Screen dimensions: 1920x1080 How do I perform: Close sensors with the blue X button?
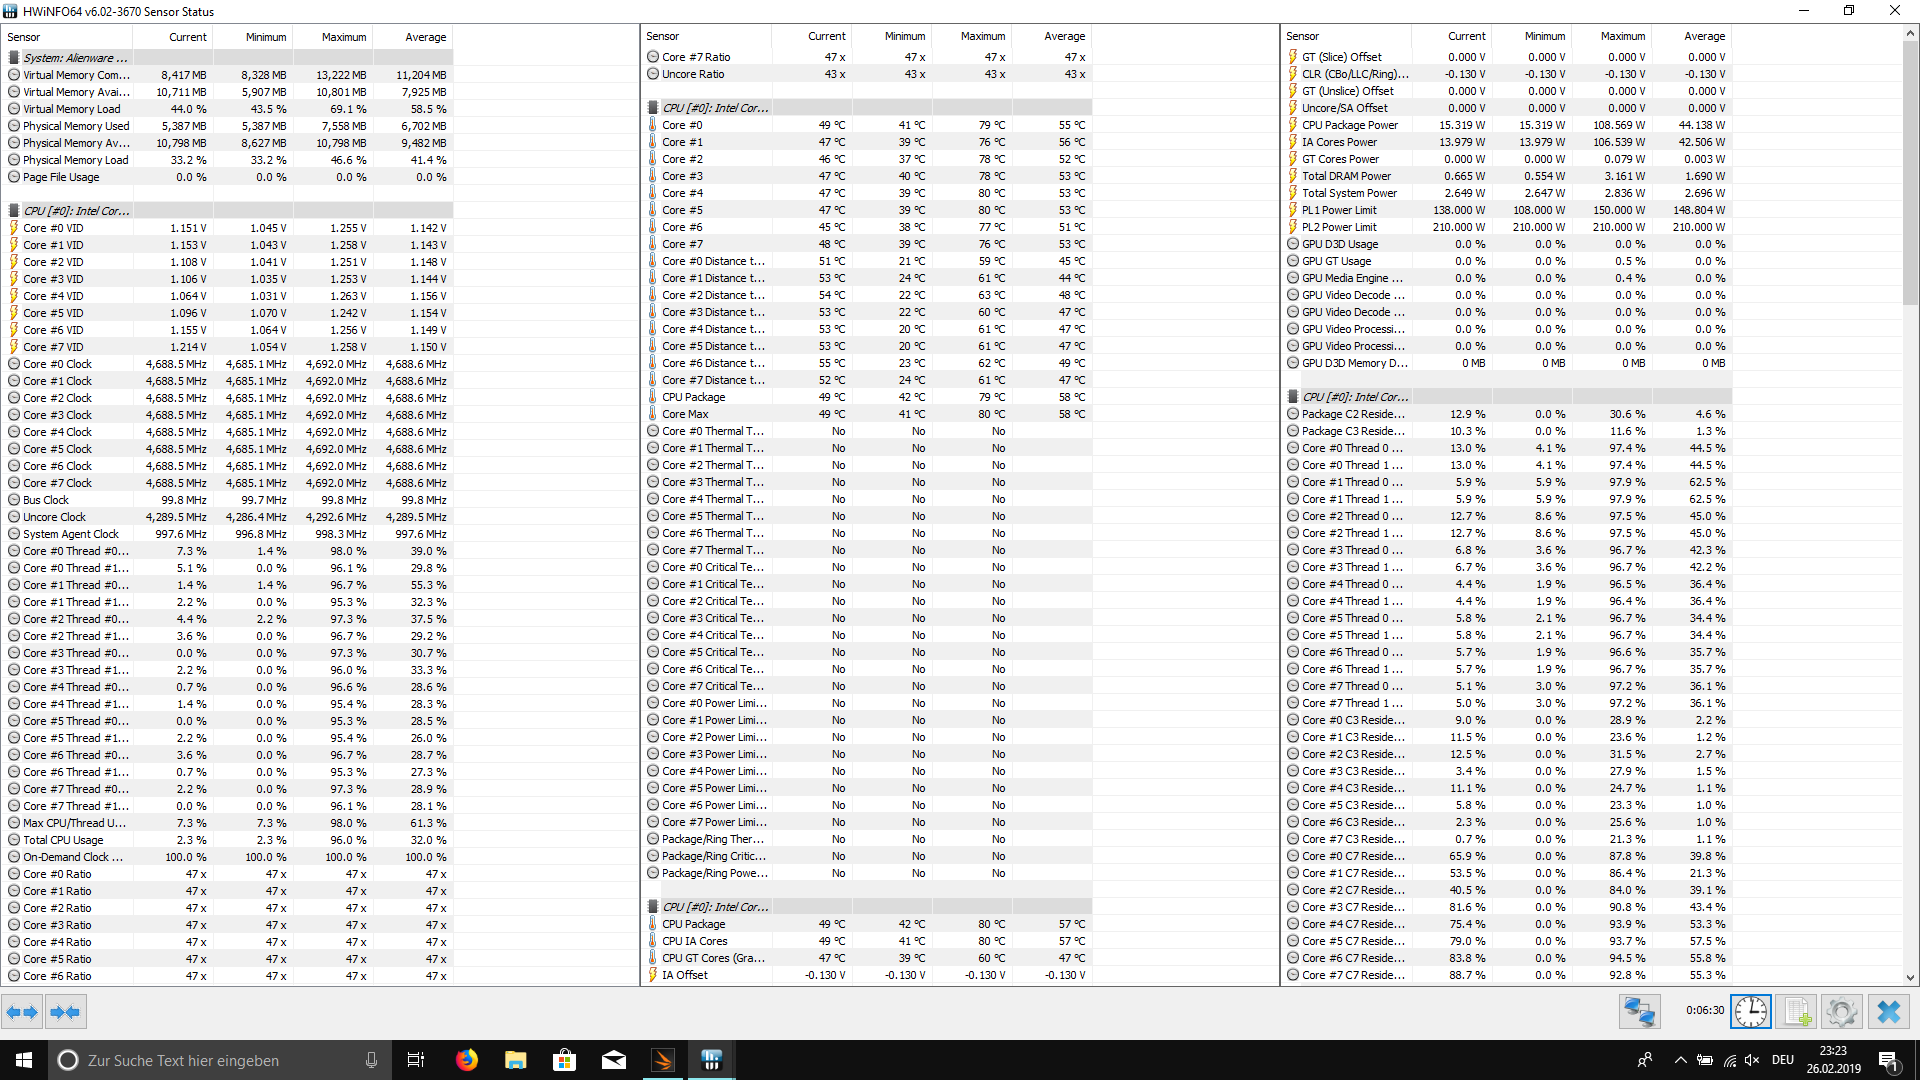coord(1888,1012)
